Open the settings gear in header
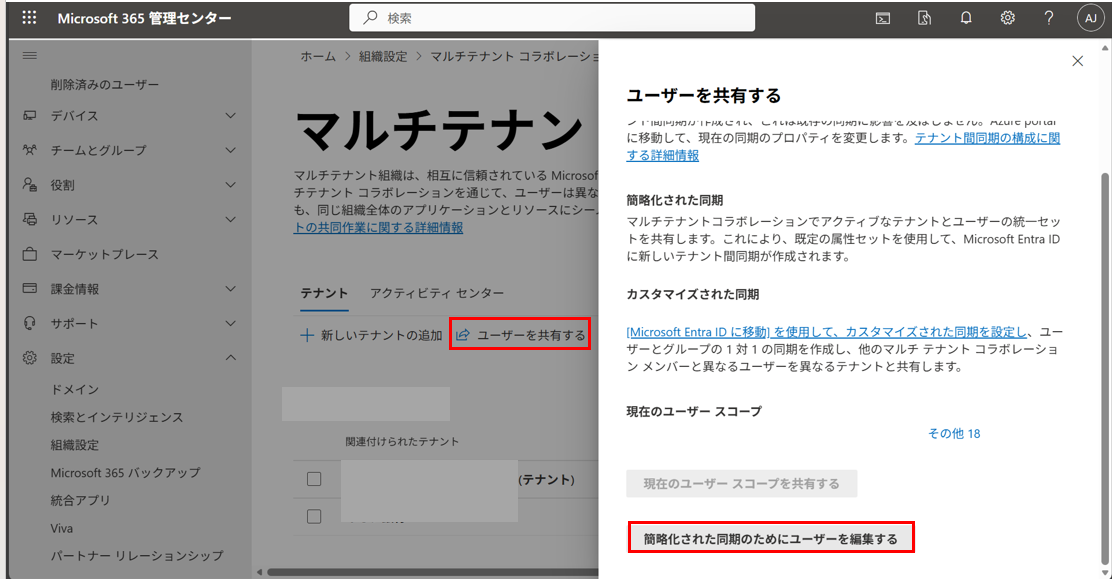Screen dimensions: 1112x579 pyautogui.click(x=1008, y=18)
